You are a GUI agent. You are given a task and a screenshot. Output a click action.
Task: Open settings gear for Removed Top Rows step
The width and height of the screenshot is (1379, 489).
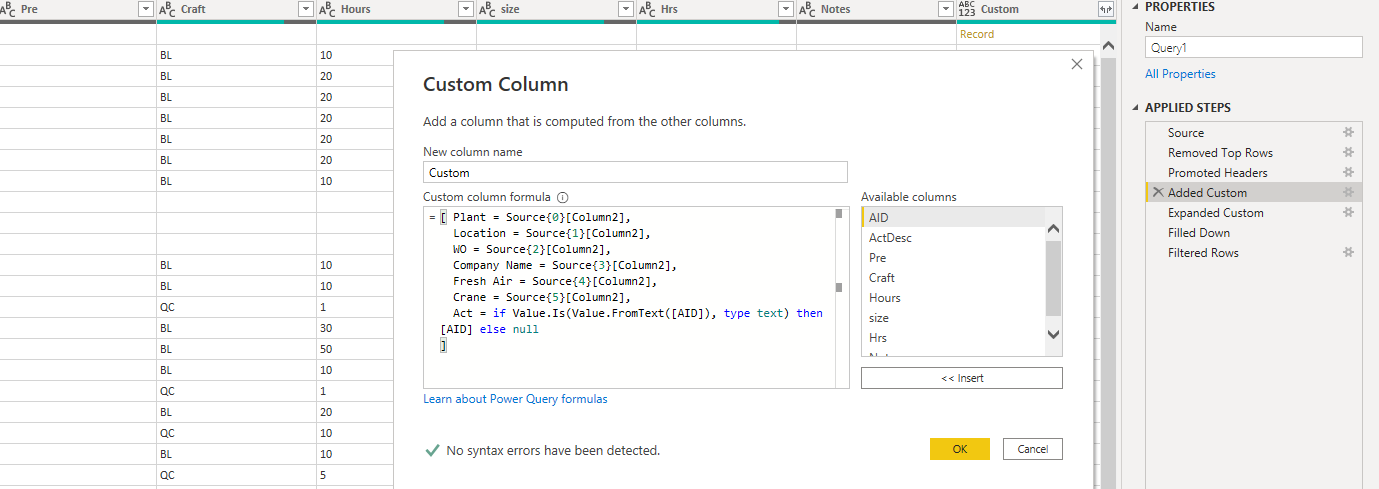point(1348,153)
